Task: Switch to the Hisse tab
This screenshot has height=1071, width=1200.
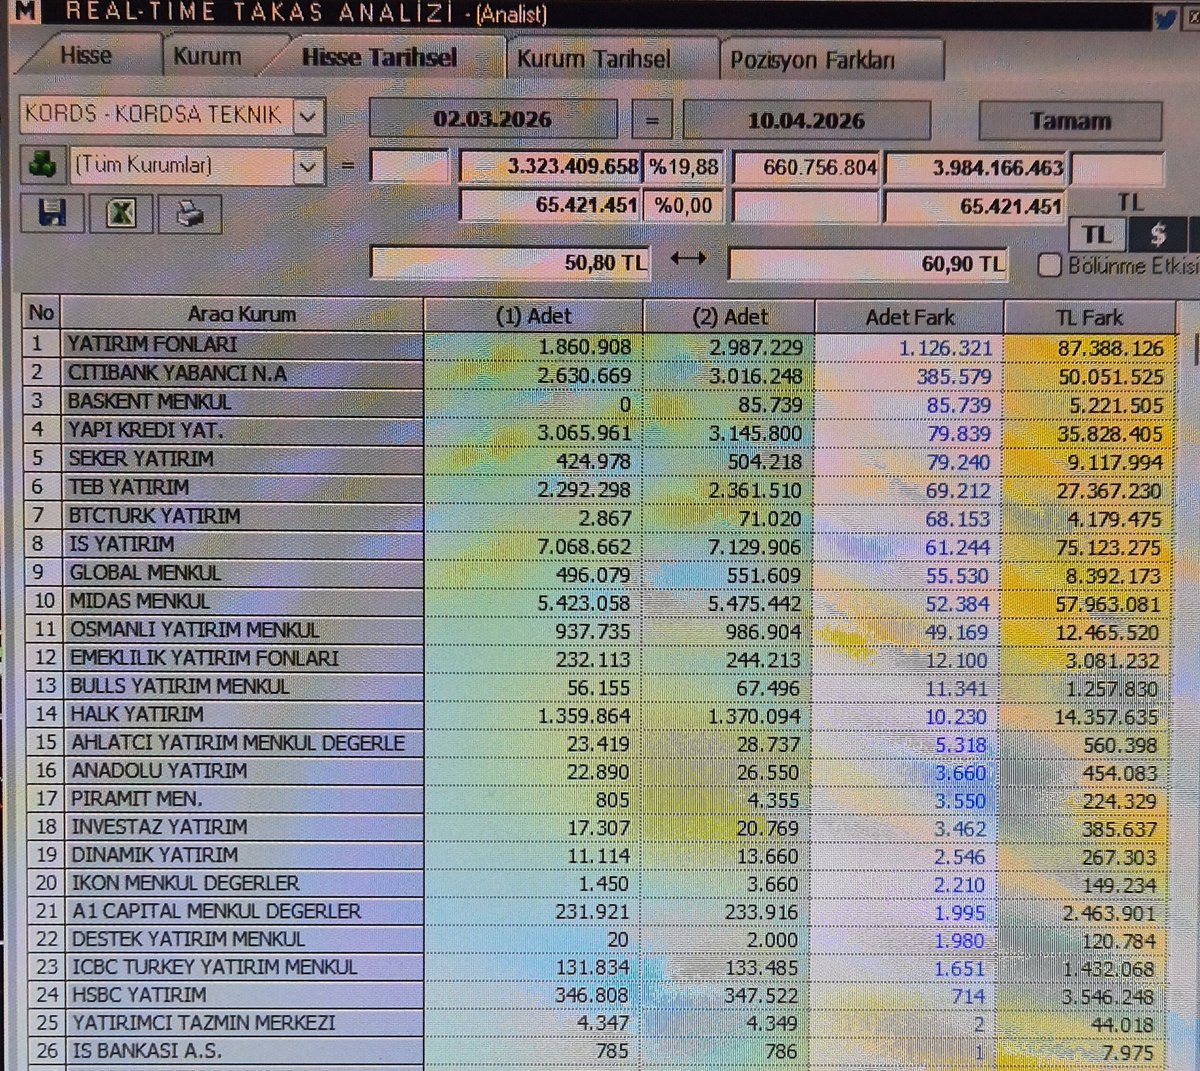Action: [x=85, y=55]
